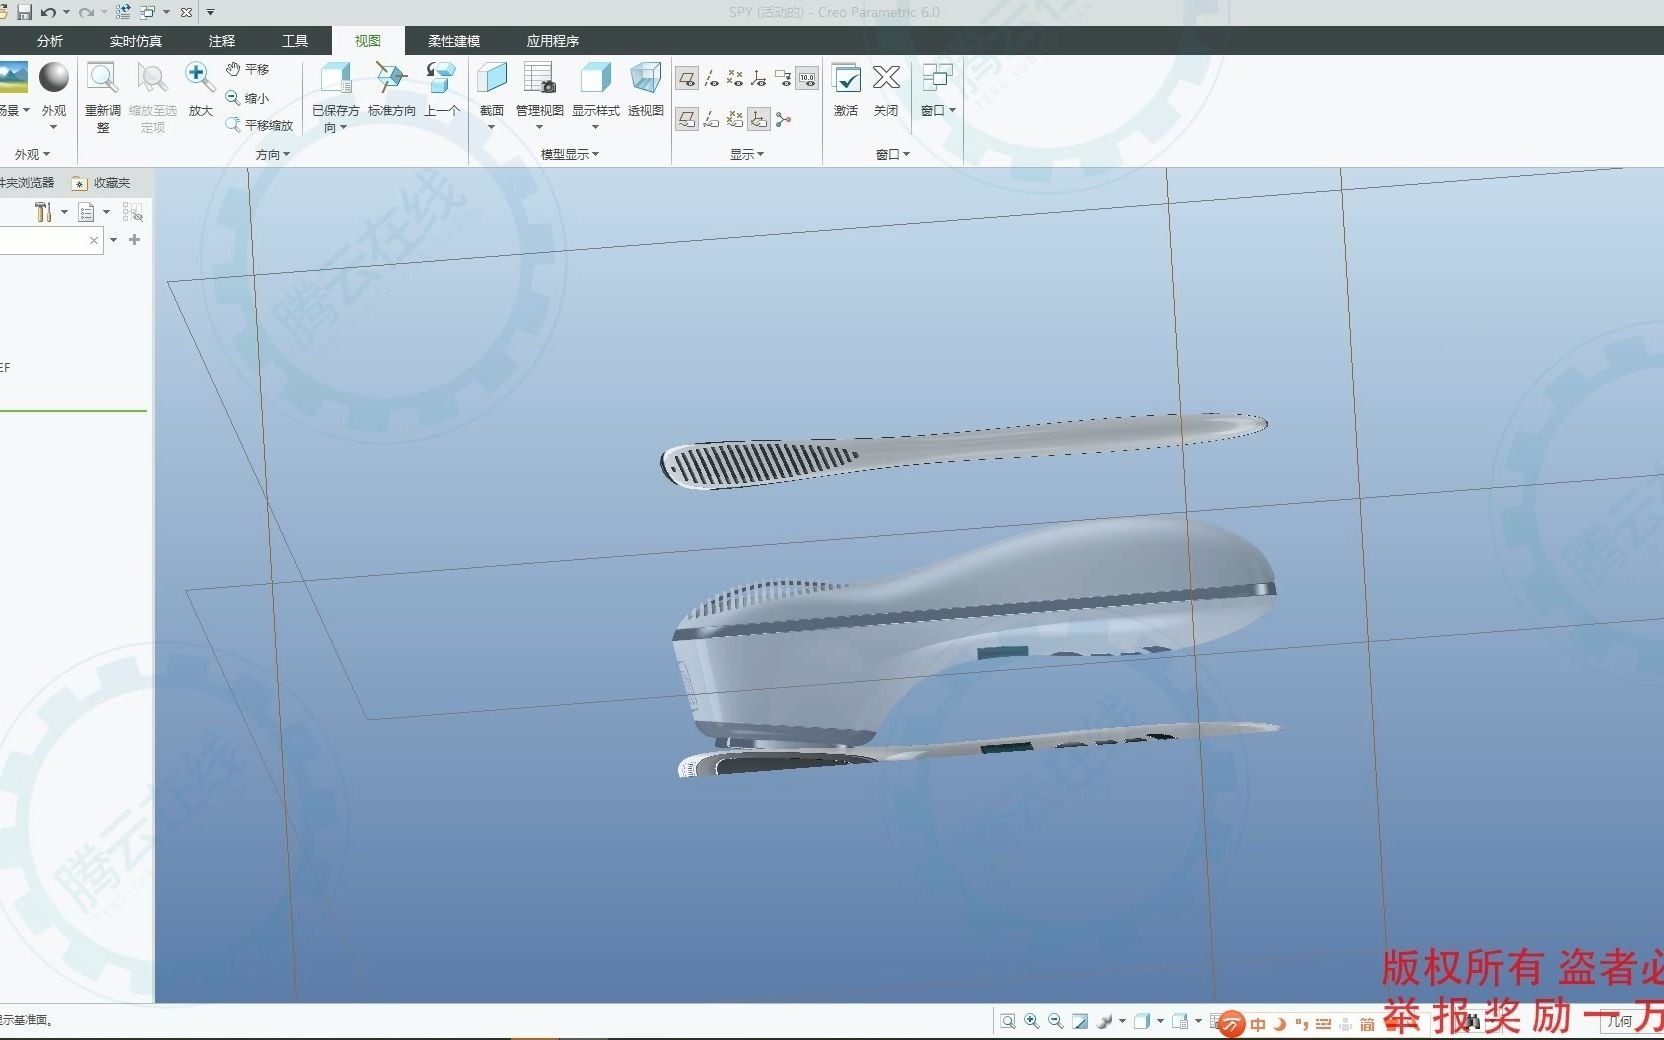The height and width of the screenshot is (1040, 1664).
Task: Open the tree display list icon
Action: click(x=87, y=212)
